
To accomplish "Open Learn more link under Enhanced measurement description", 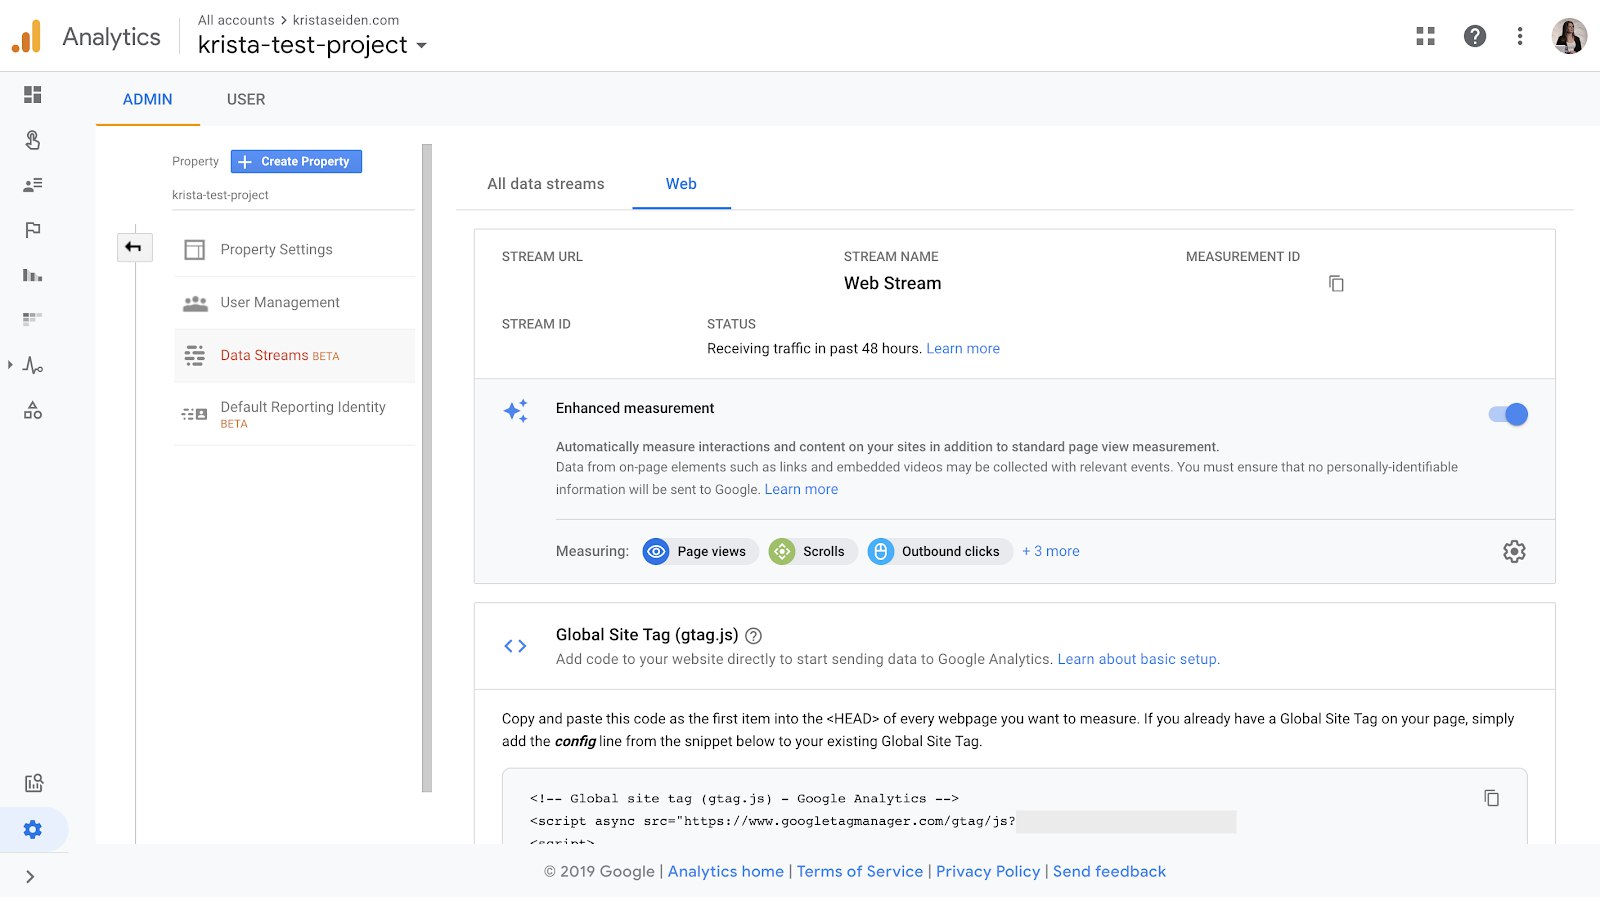I will (801, 490).
